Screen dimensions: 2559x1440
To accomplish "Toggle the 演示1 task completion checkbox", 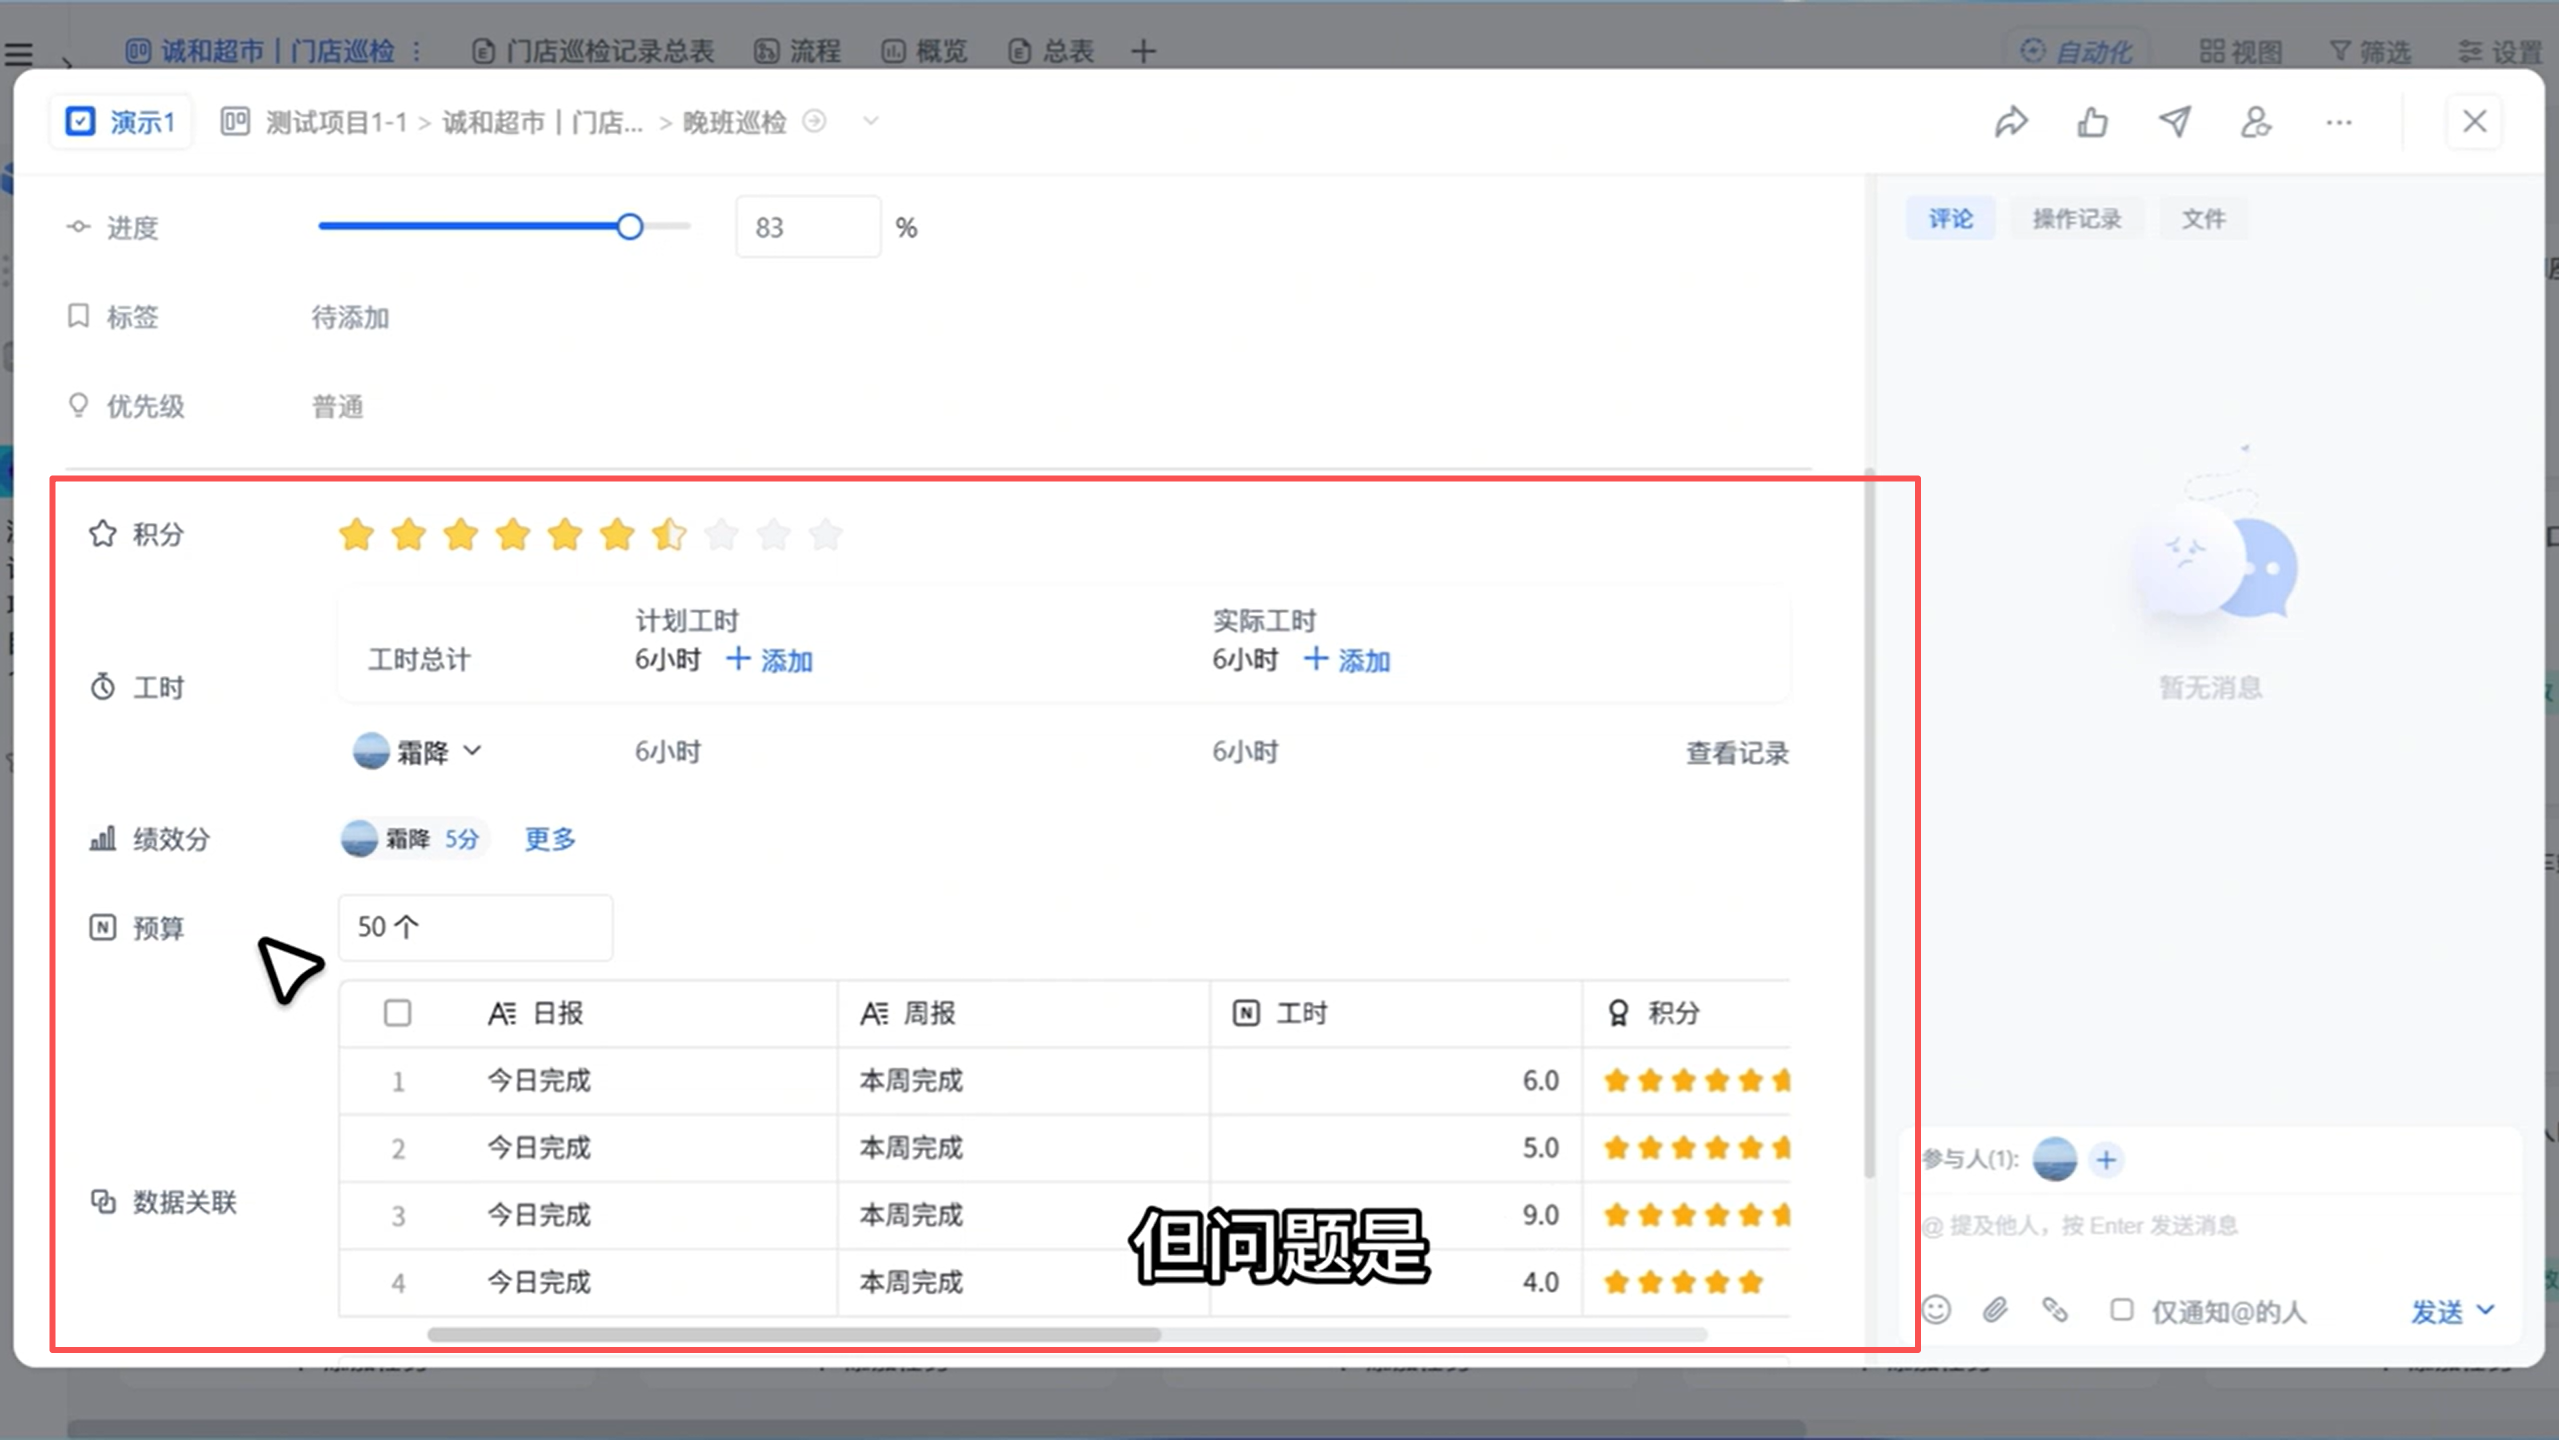I will [x=80, y=122].
